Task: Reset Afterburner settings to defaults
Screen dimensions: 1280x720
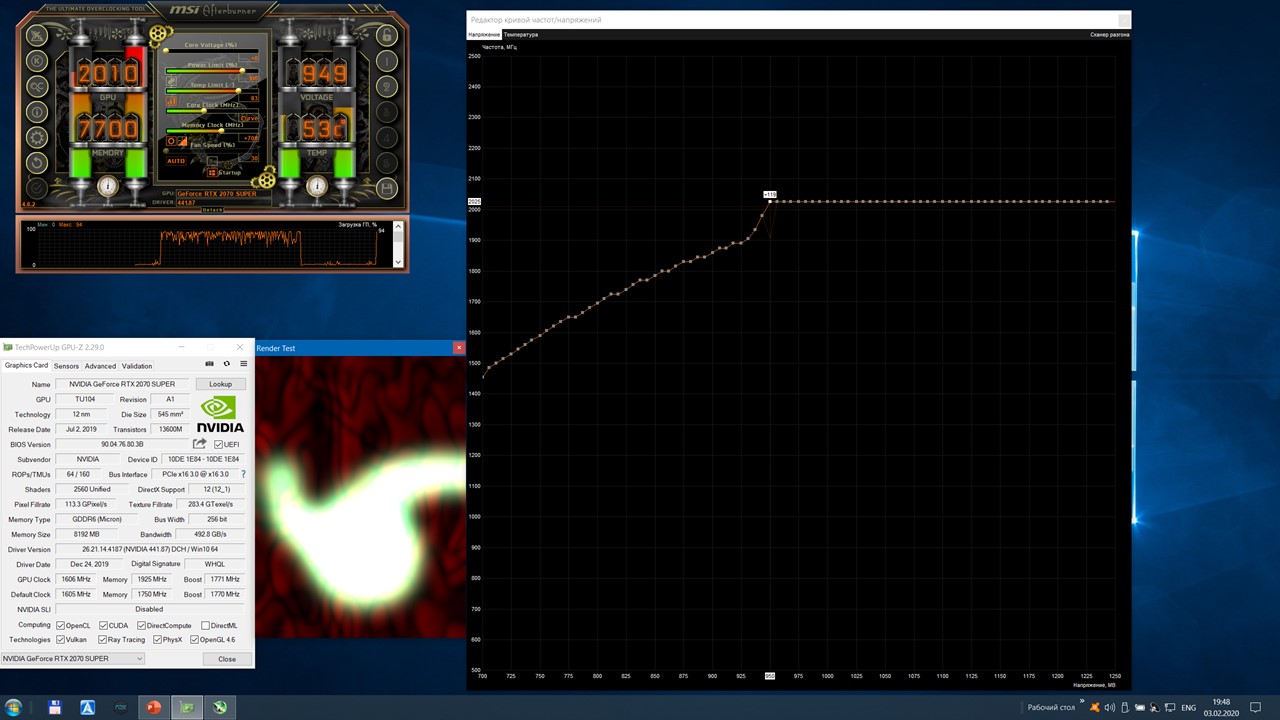Action: (37, 163)
